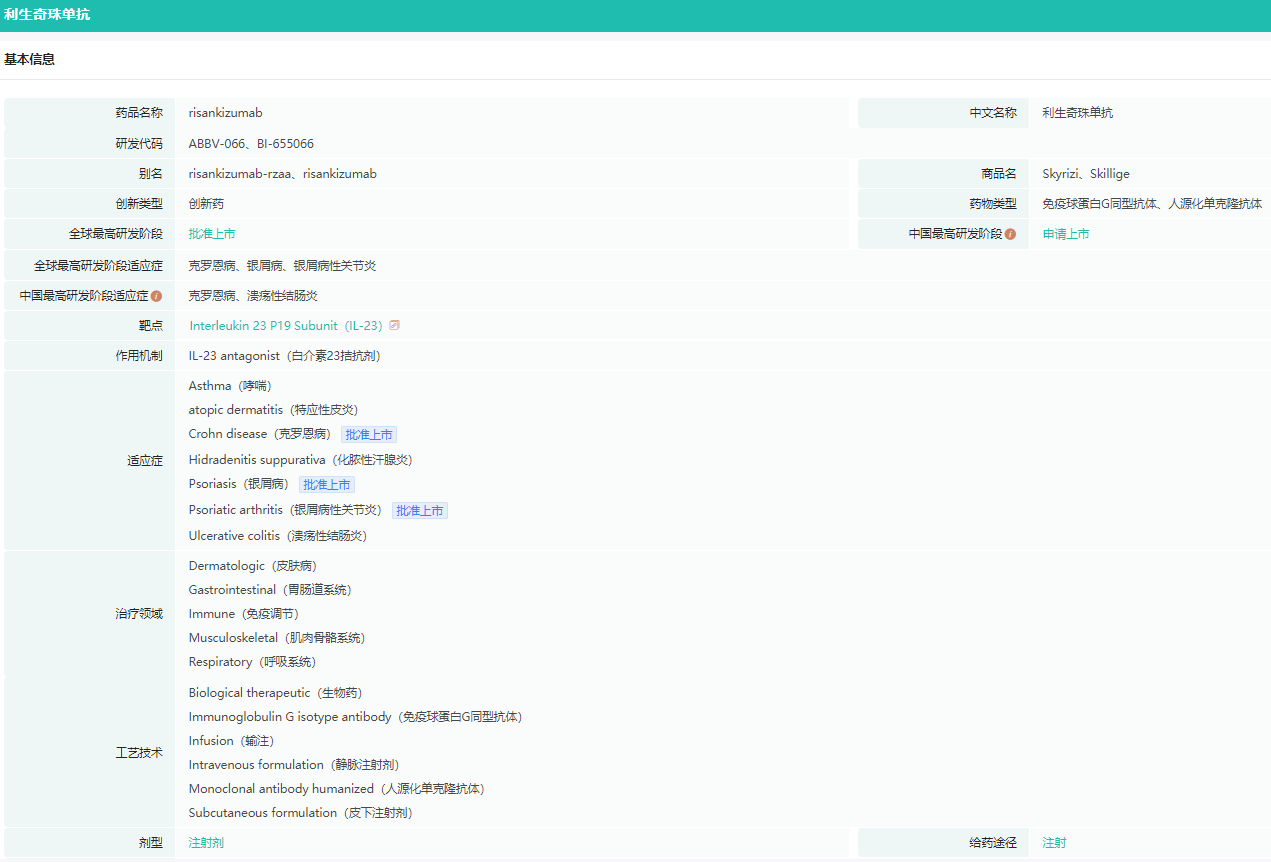1271x862 pixels.
Task: Click the Infusion（输注）technology entry
Action: pyautogui.click(x=231, y=741)
